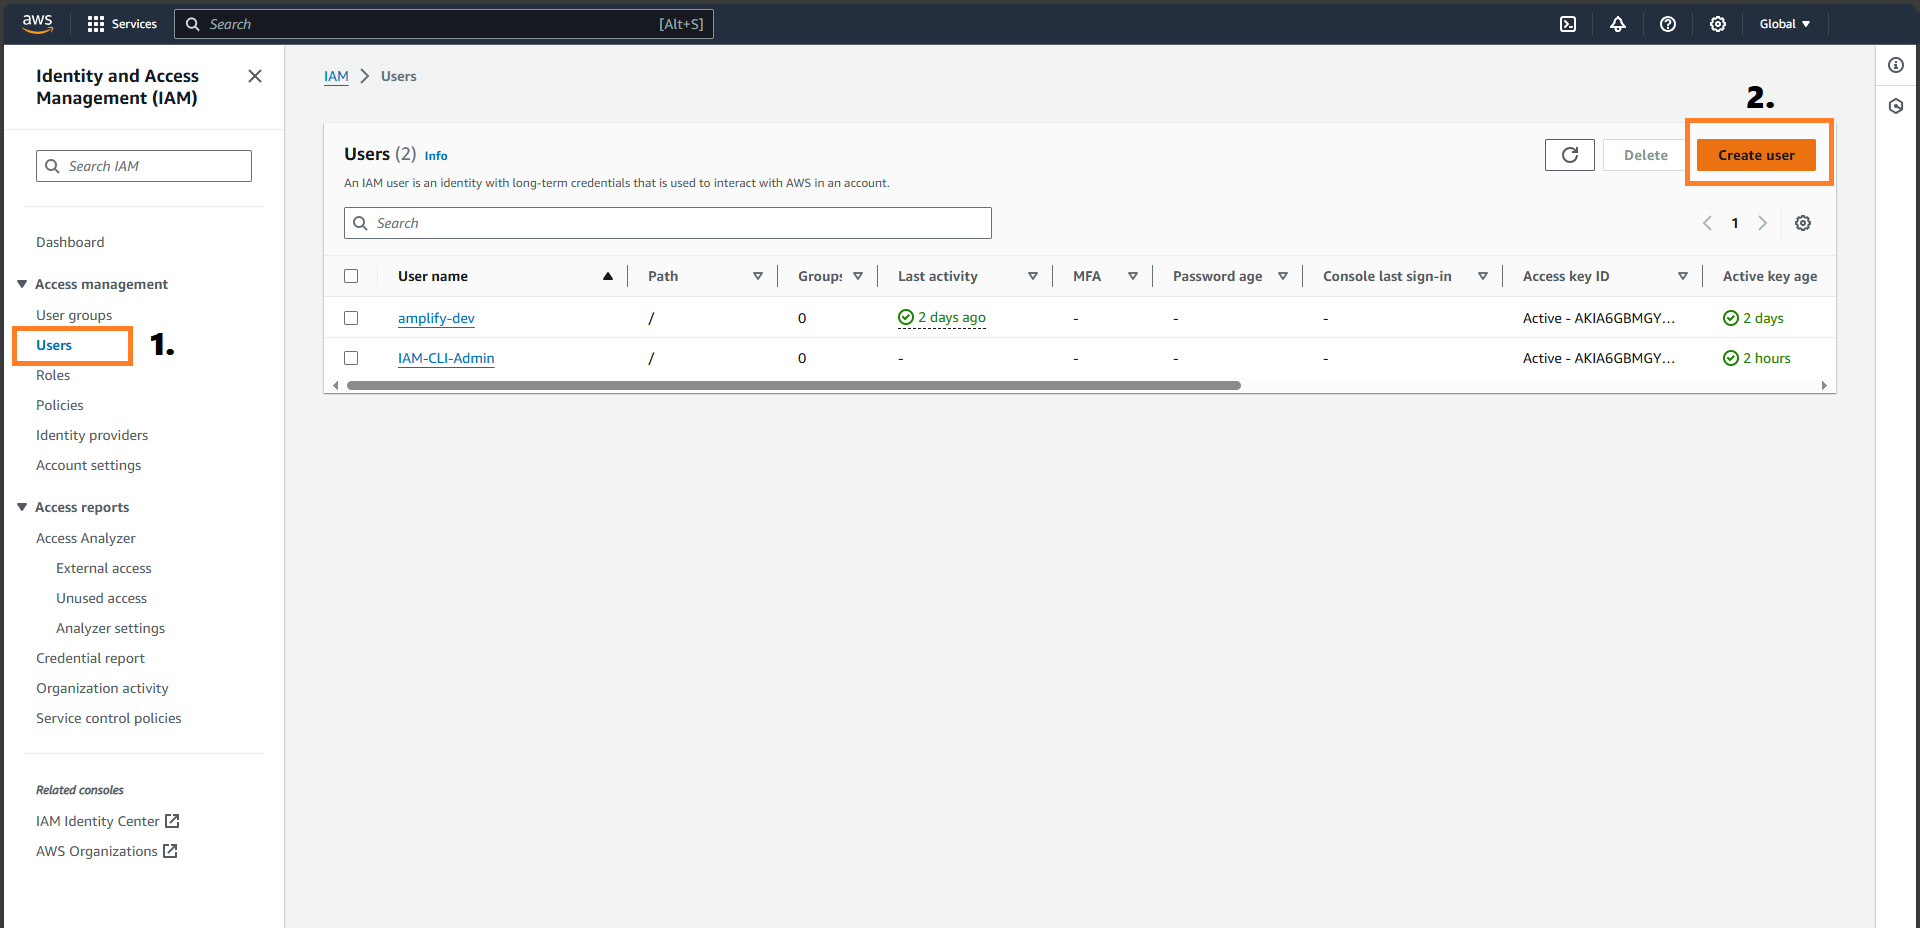The image size is (1920, 928).
Task: Refresh the users list
Action: tap(1570, 155)
